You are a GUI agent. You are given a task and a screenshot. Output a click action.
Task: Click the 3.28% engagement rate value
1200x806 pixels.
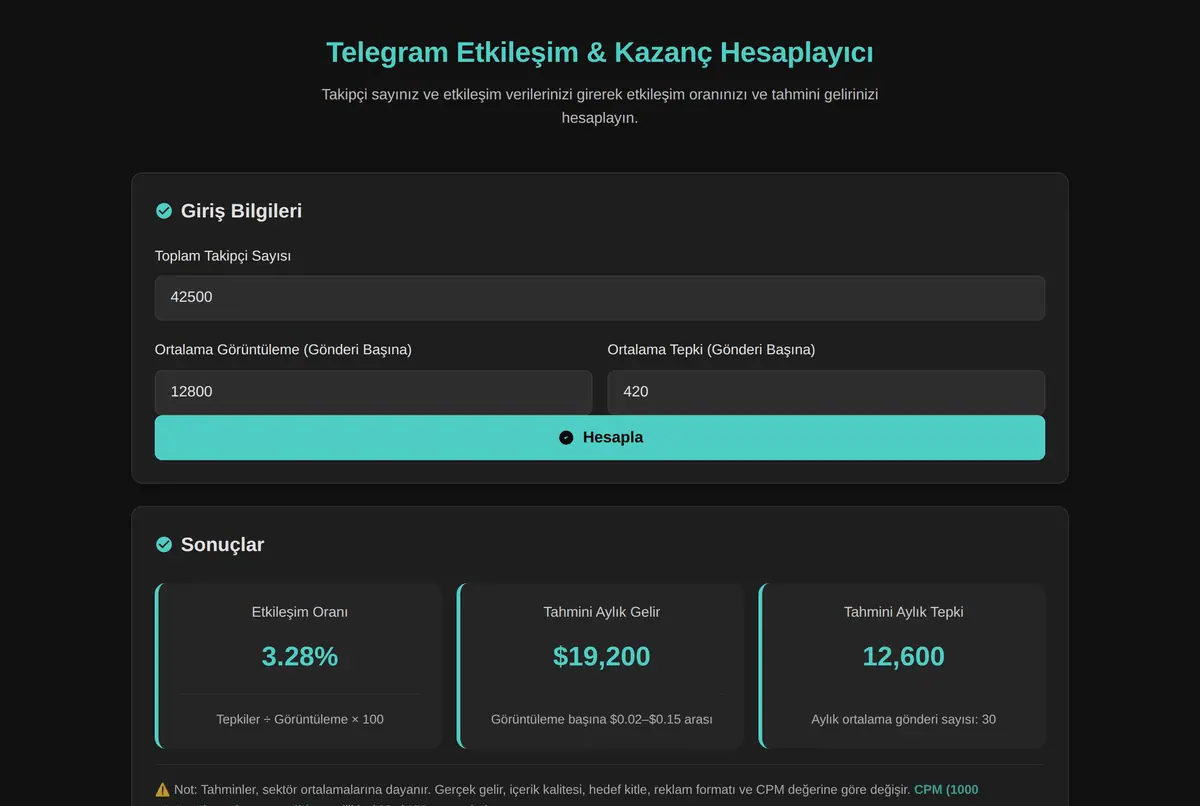300,657
